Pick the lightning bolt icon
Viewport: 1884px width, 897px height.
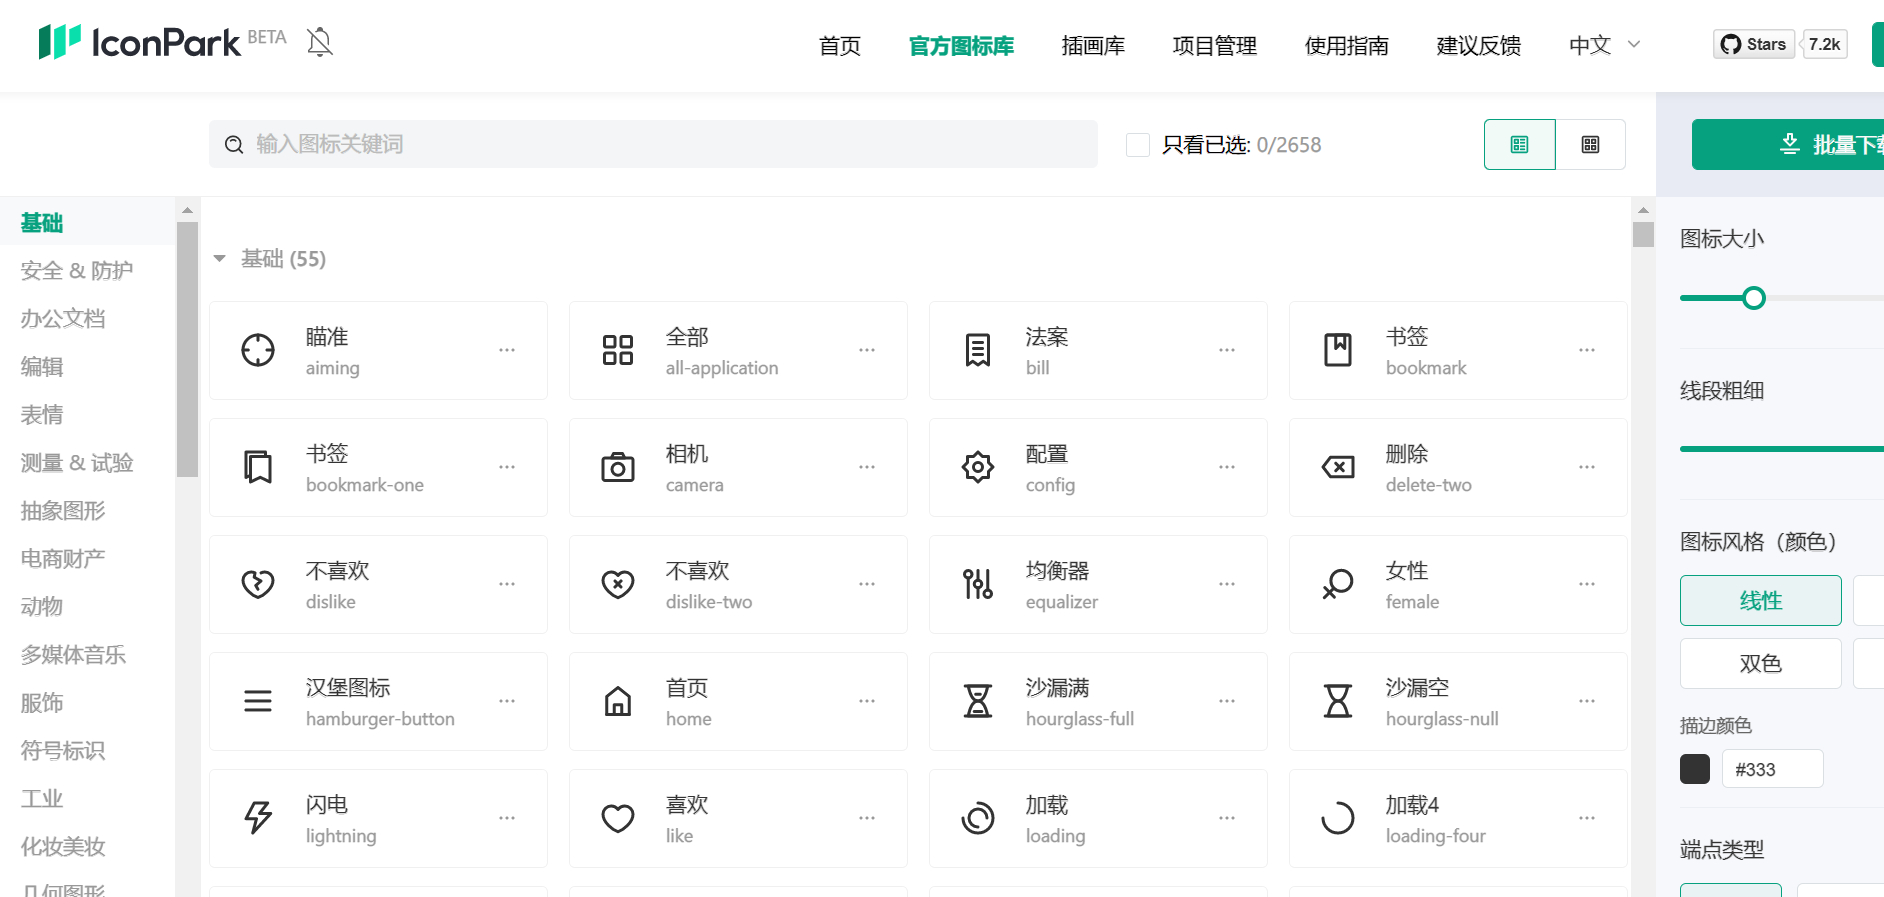[x=258, y=818]
